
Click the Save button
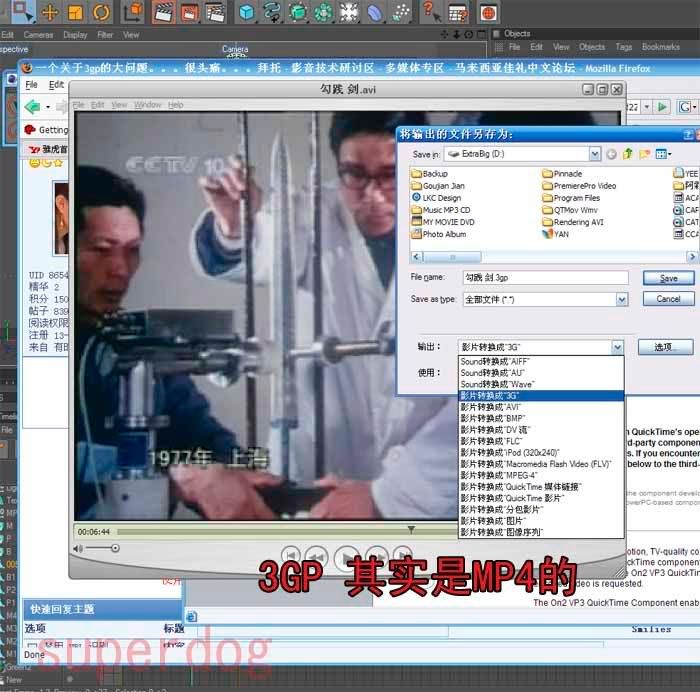(668, 278)
